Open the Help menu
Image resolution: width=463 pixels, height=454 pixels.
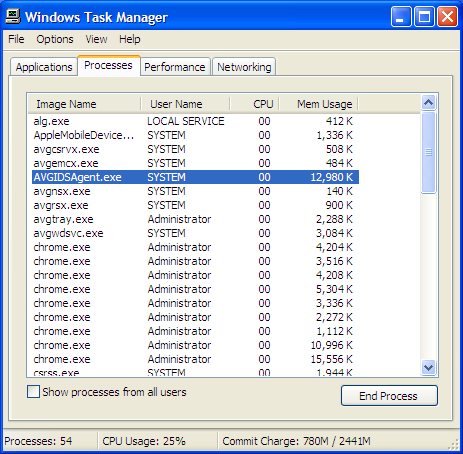point(130,39)
